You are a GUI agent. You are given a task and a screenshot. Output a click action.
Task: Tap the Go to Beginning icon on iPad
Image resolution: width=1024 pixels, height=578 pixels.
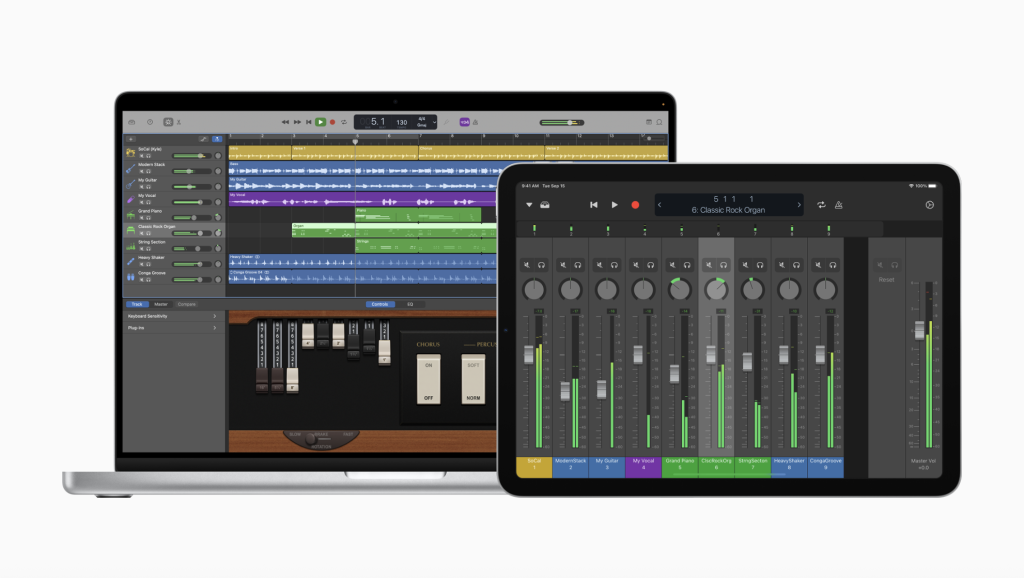(593, 205)
